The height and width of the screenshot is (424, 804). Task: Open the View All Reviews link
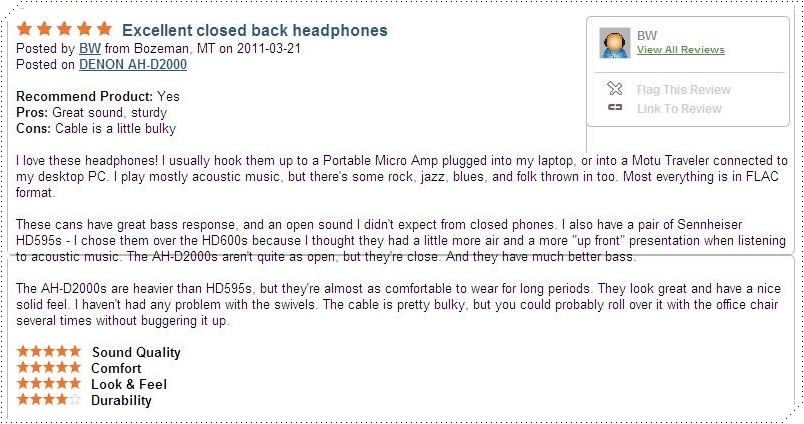coord(680,50)
